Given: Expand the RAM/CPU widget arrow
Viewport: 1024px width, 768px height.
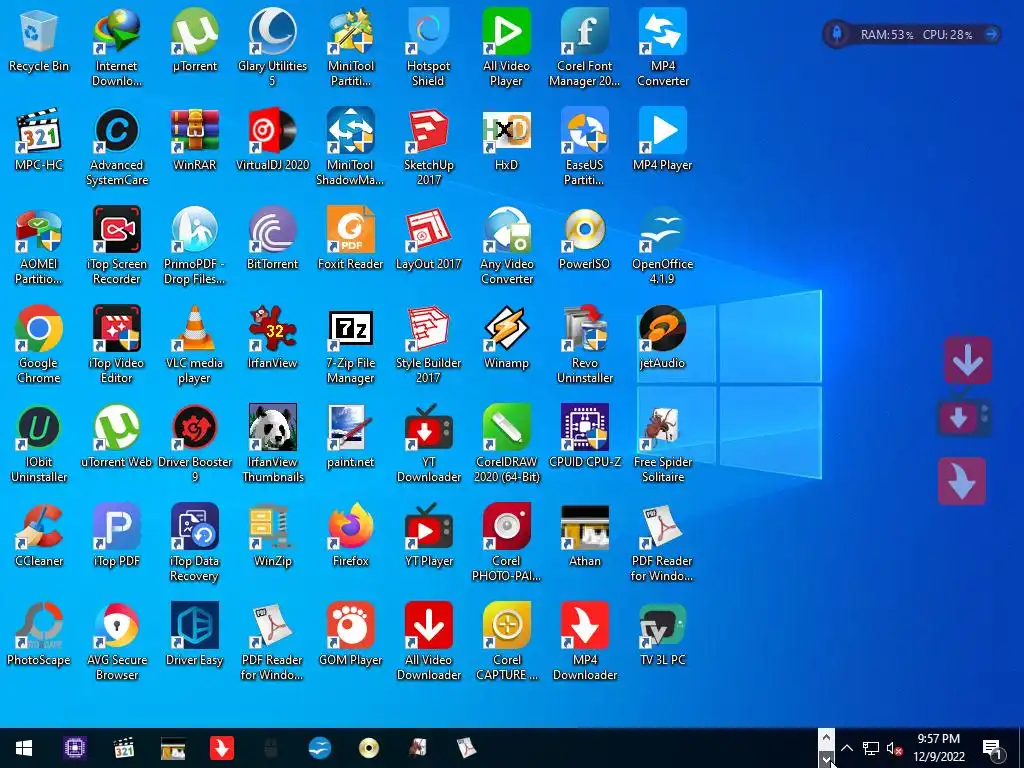Looking at the screenshot, I should tap(991, 34).
